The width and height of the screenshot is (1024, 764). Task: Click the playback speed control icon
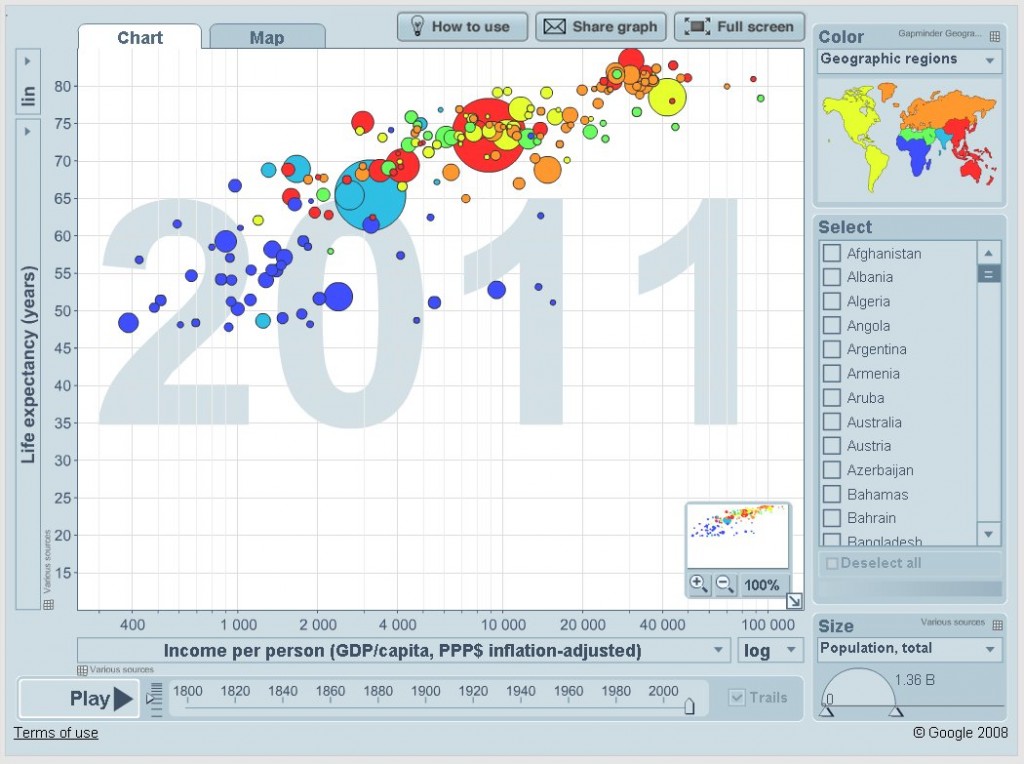pos(154,698)
